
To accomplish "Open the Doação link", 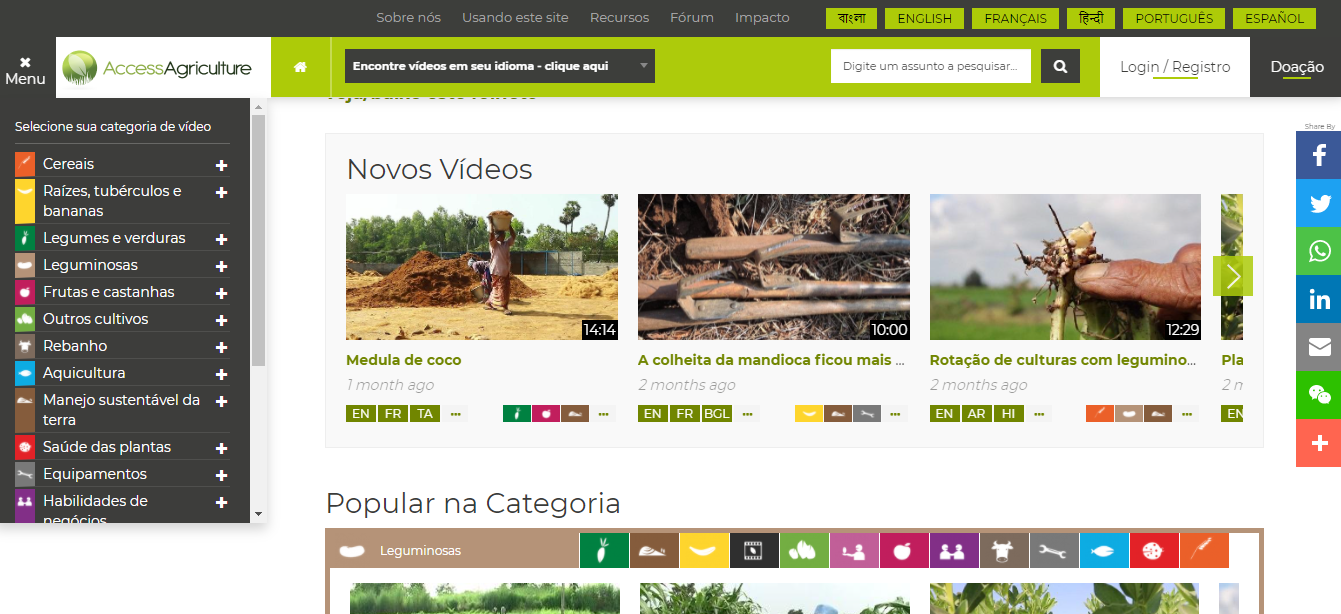I will coord(1297,67).
